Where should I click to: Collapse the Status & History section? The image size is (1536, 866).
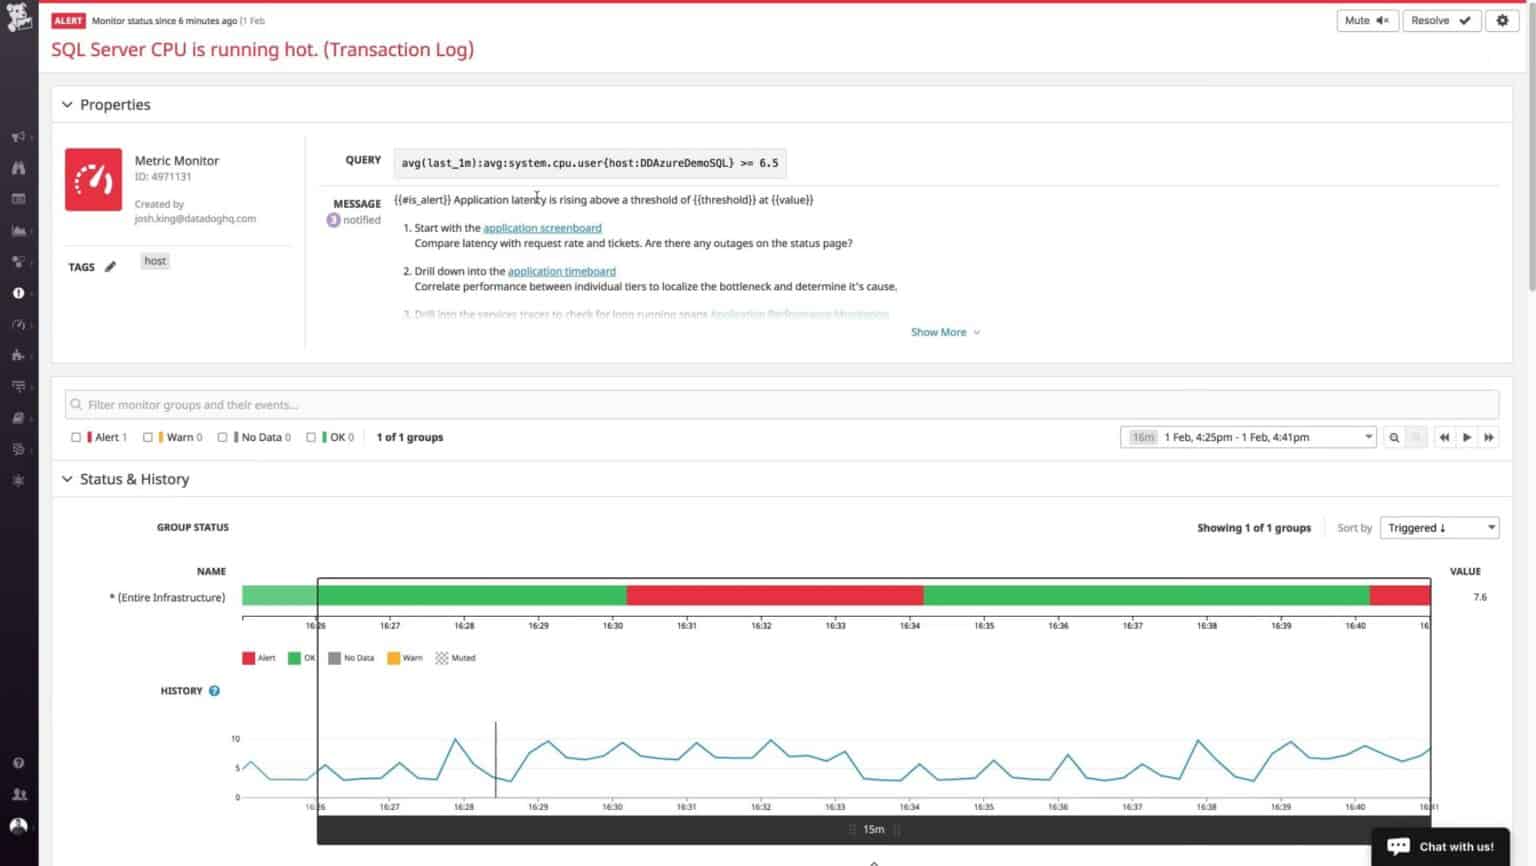66,479
